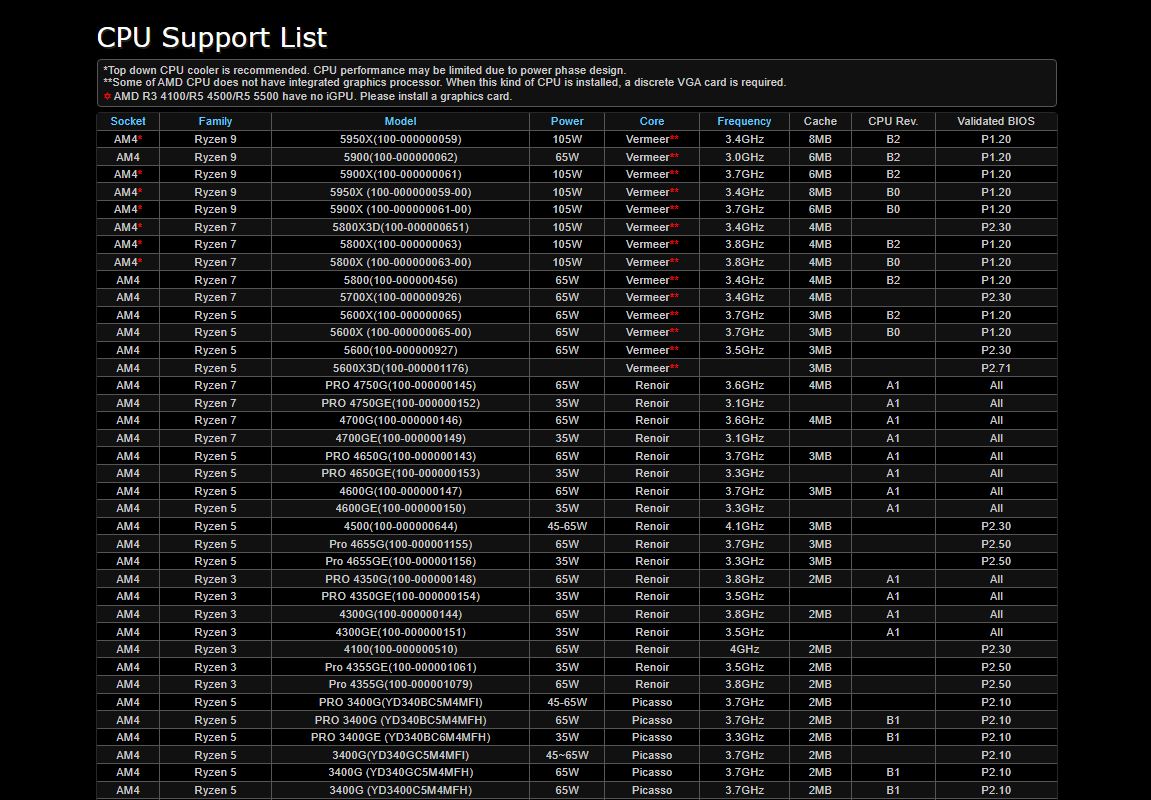This screenshot has height=800, width=1151.
Task: Click P2.30 BIOS value in 5700X row
Action: (x=996, y=297)
